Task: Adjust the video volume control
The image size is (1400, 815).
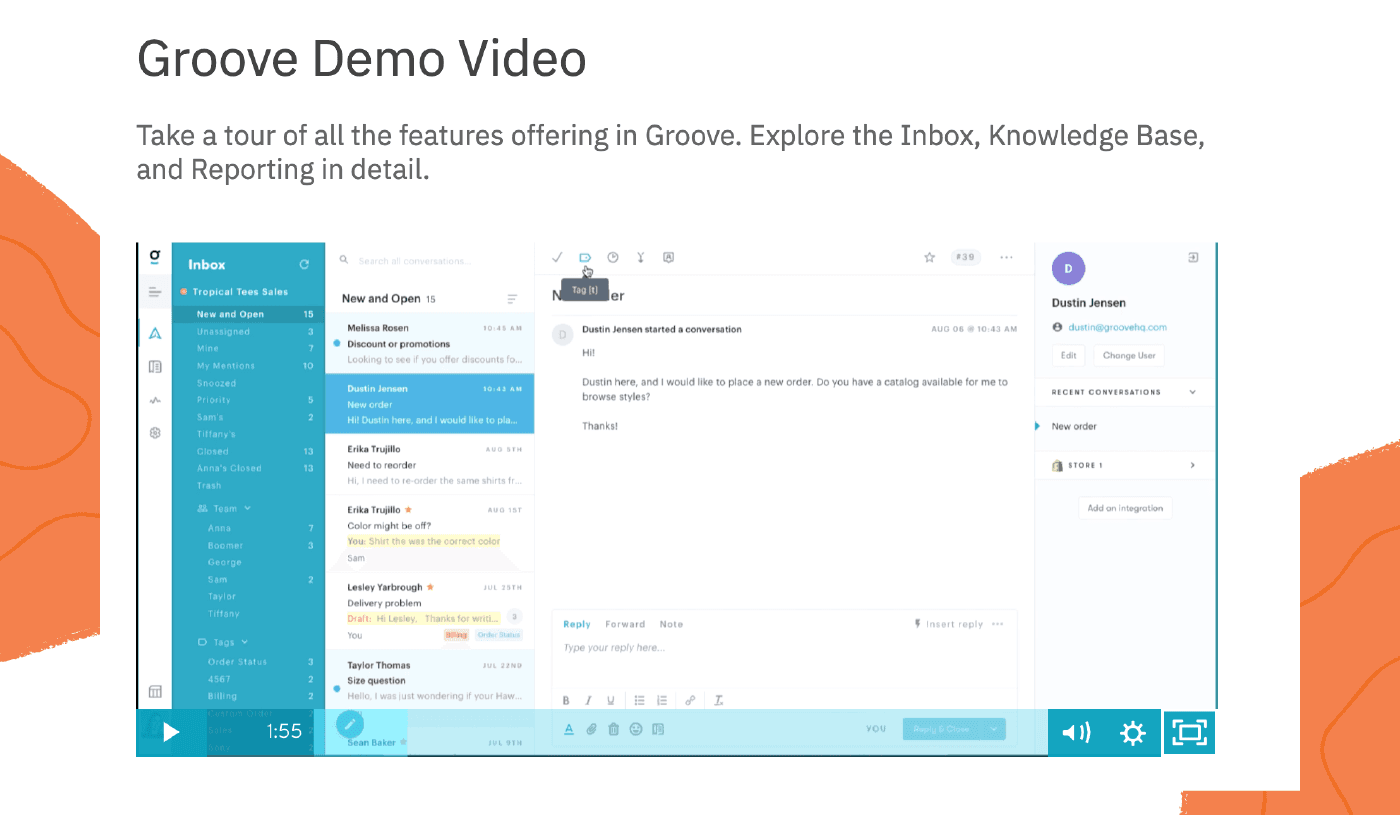Action: [x=1076, y=732]
